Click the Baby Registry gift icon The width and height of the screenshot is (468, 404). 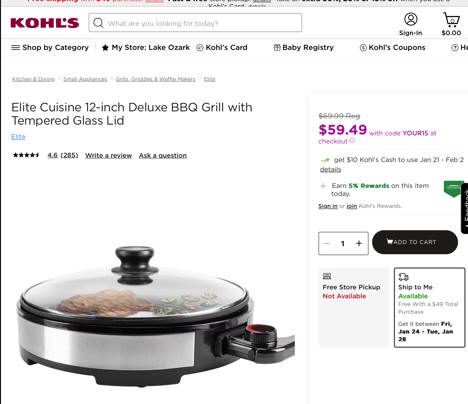tap(277, 48)
